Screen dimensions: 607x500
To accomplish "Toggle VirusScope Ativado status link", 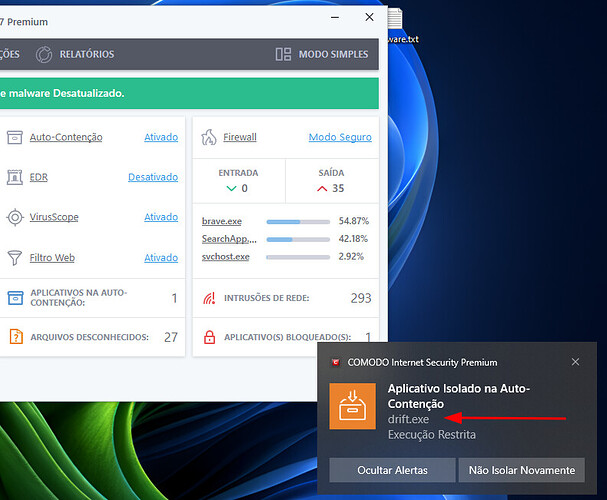I will click(161, 217).
